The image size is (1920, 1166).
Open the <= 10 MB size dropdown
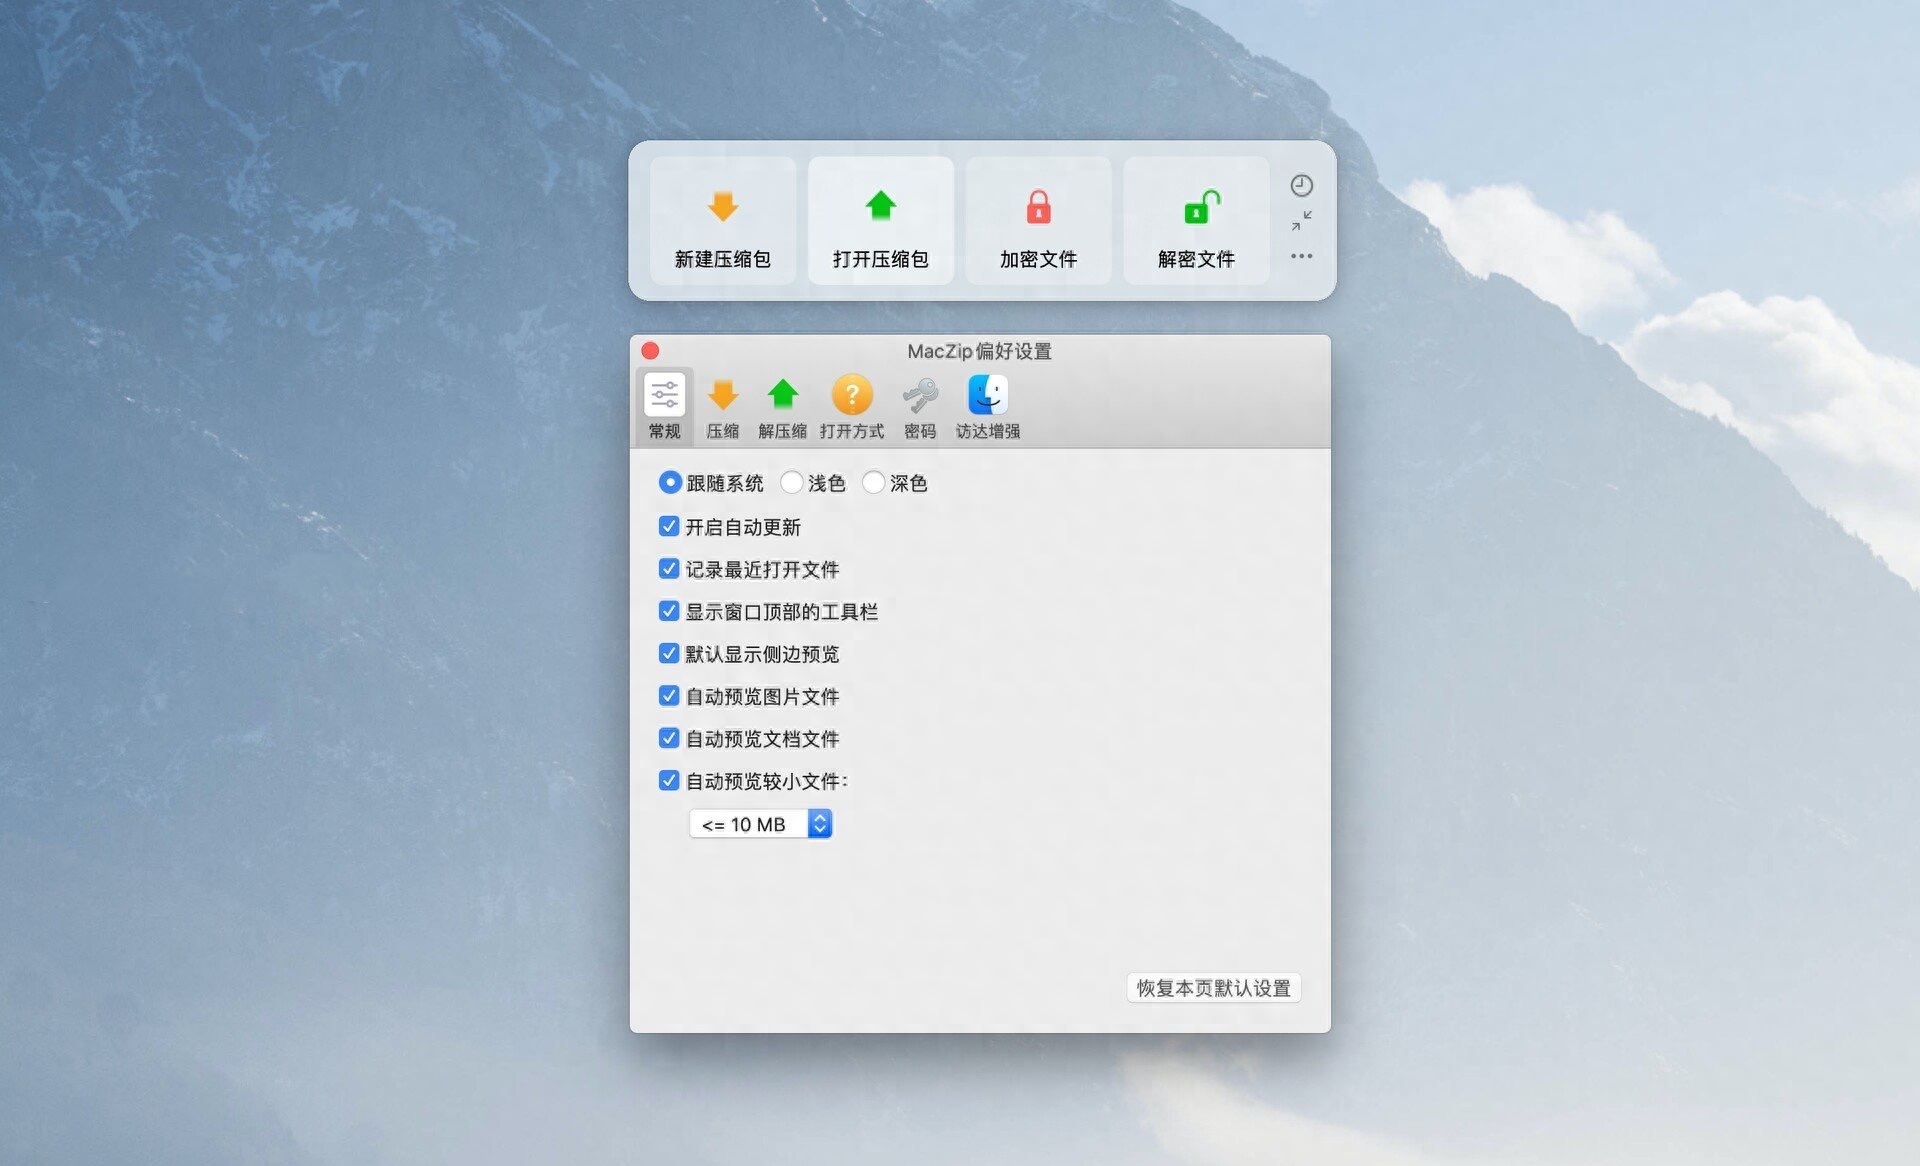(x=761, y=824)
